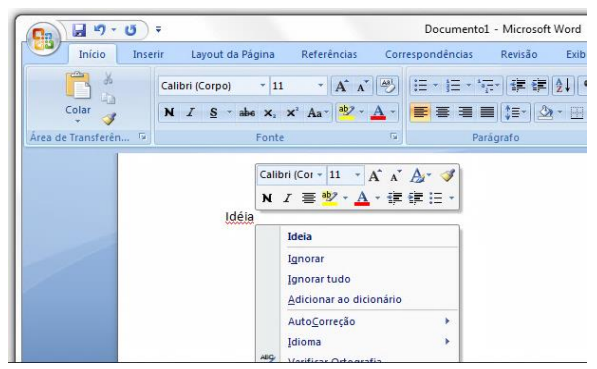Decrease font size in the ribbon
This screenshot has height=369, width=597.
362,86
